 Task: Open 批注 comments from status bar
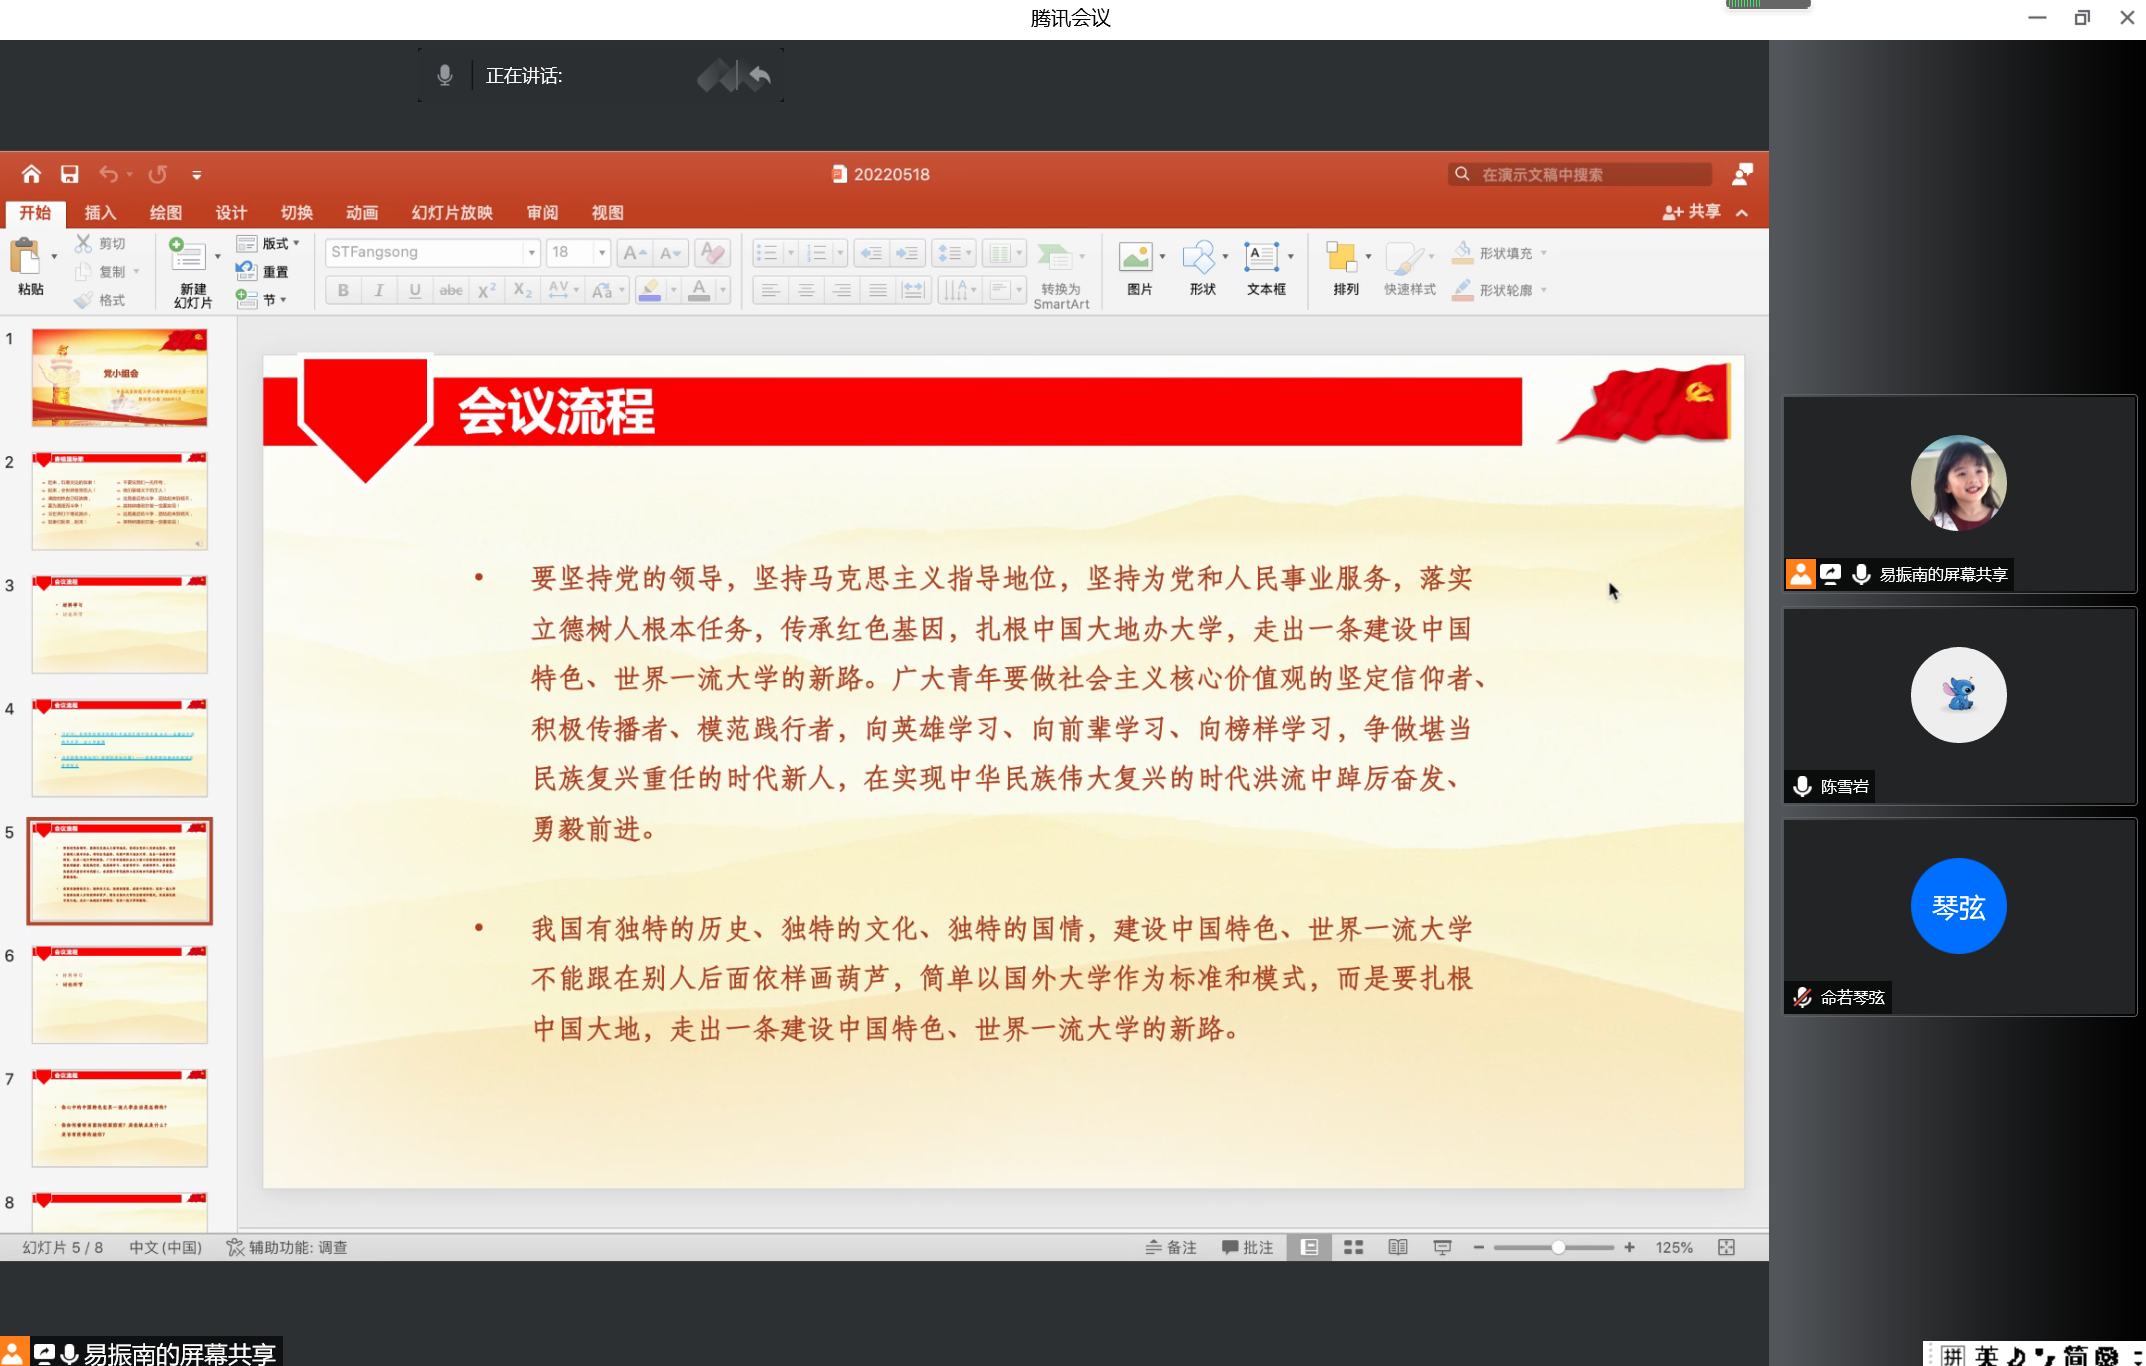click(x=1247, y=1247)
